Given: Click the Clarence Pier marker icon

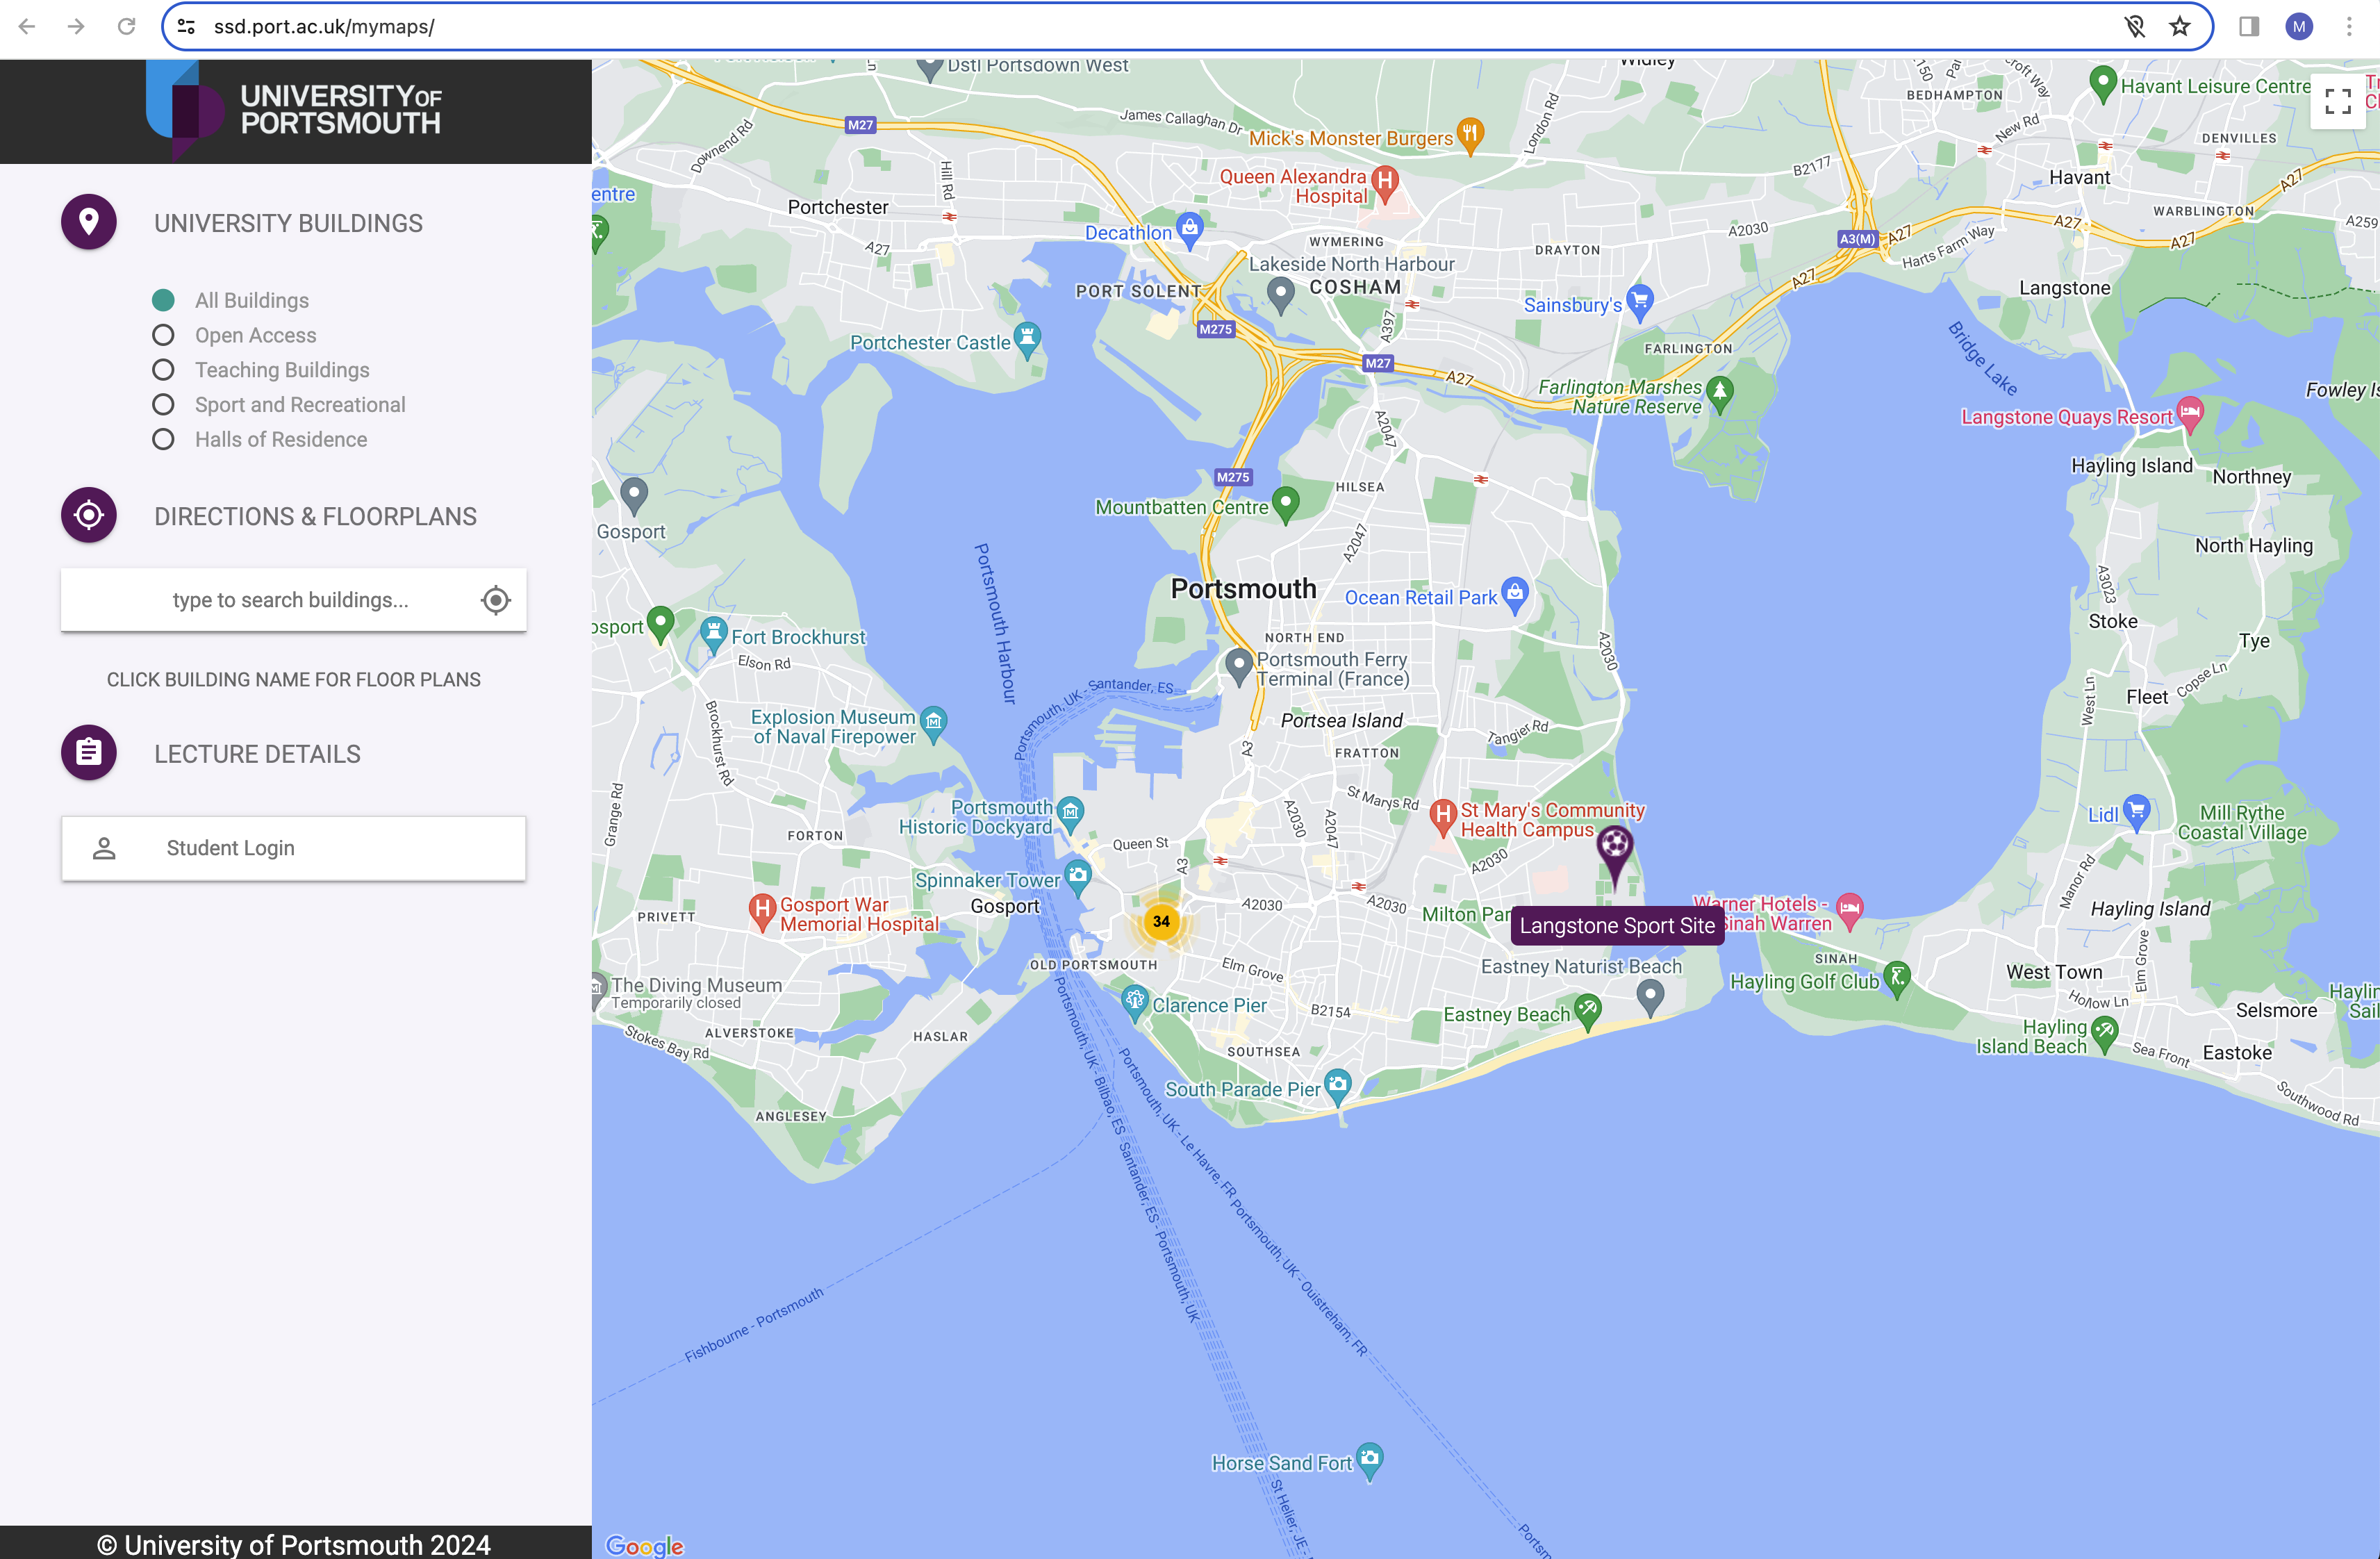Looking at the screenshot, I should pos(1134,1002).
